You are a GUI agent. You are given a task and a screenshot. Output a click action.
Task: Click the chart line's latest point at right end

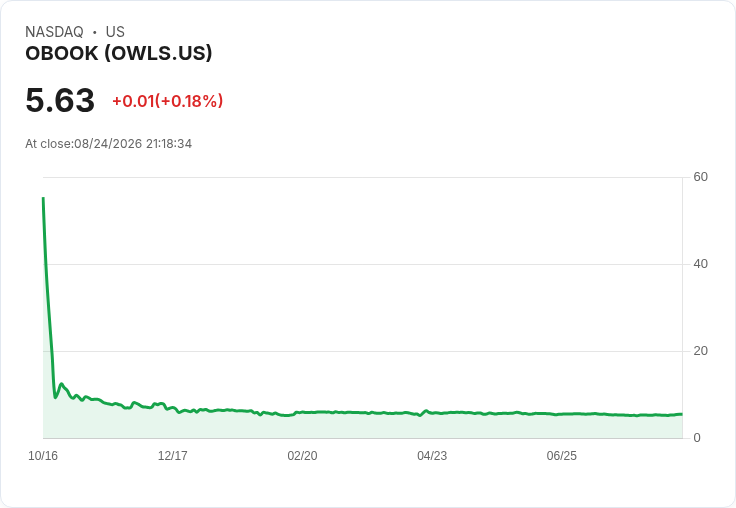point(682,414)
